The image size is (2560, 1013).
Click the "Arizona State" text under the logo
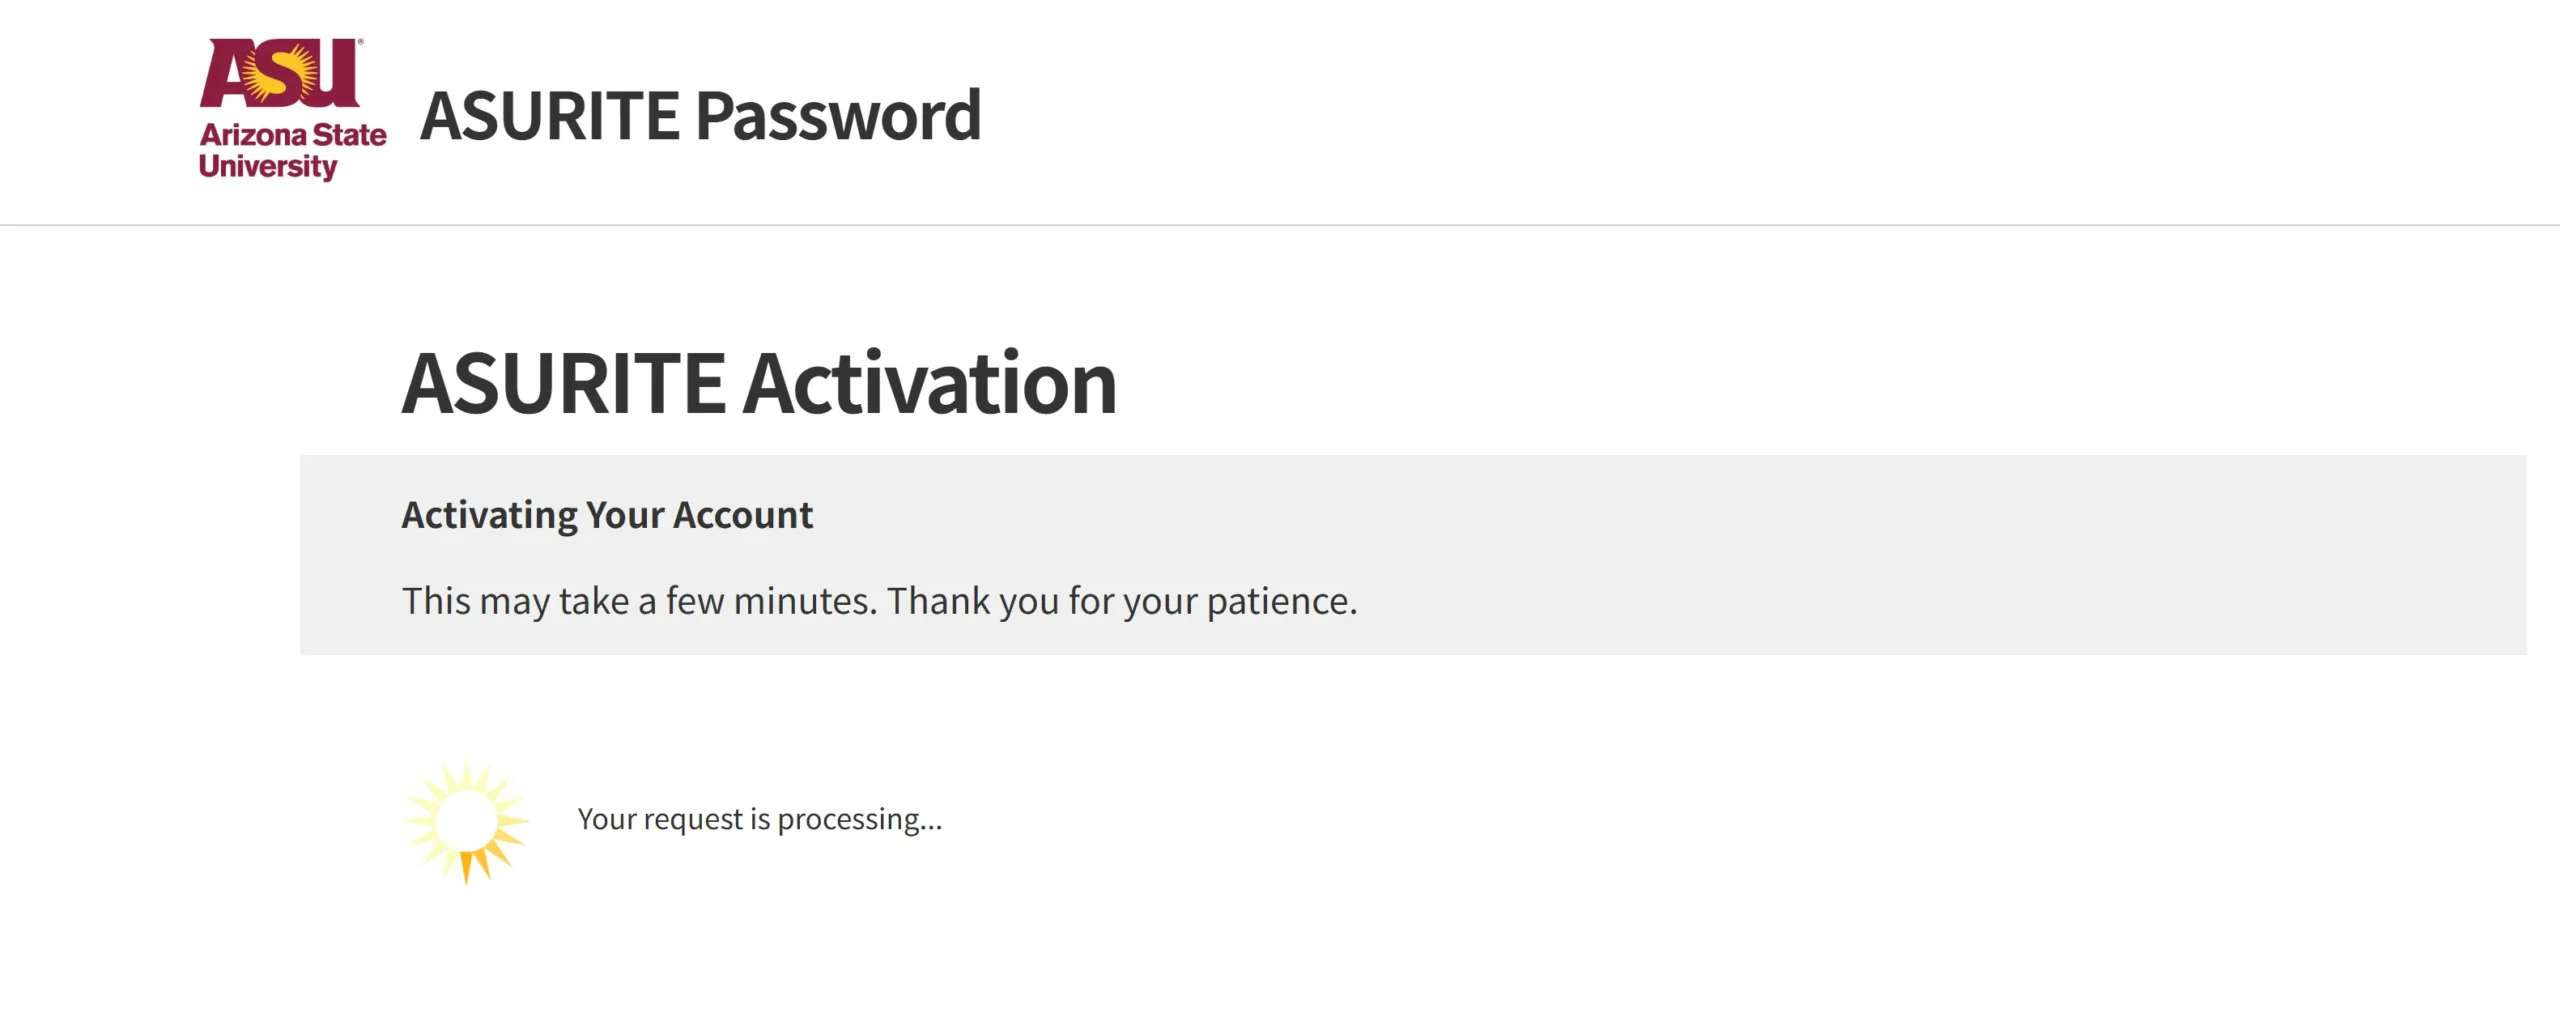tap(293, 134)
